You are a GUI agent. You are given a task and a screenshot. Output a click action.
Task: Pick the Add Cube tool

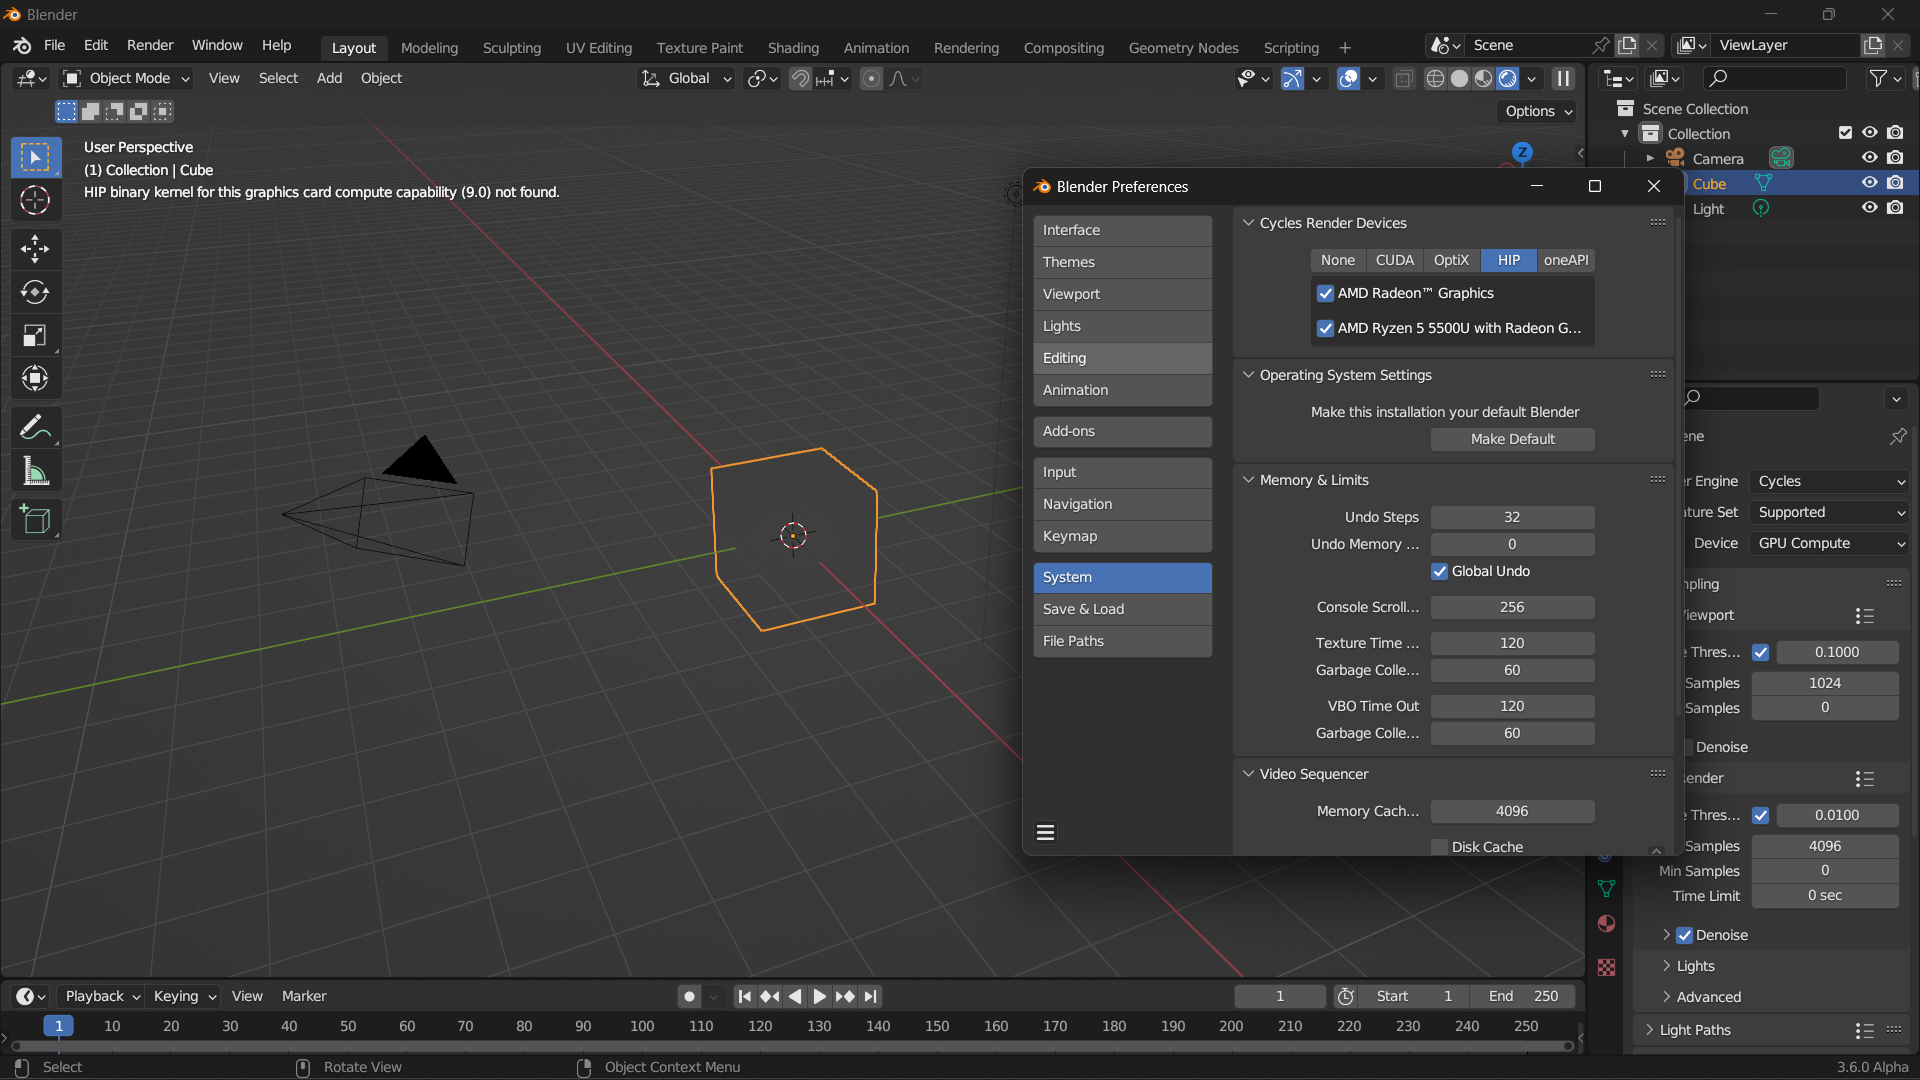coord(35,520)
